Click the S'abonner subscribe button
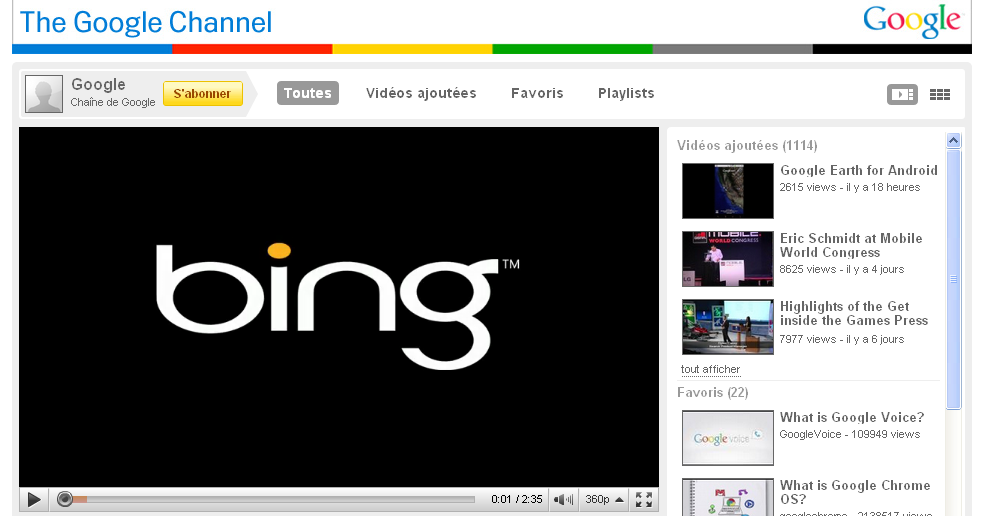 coord(202,94)
